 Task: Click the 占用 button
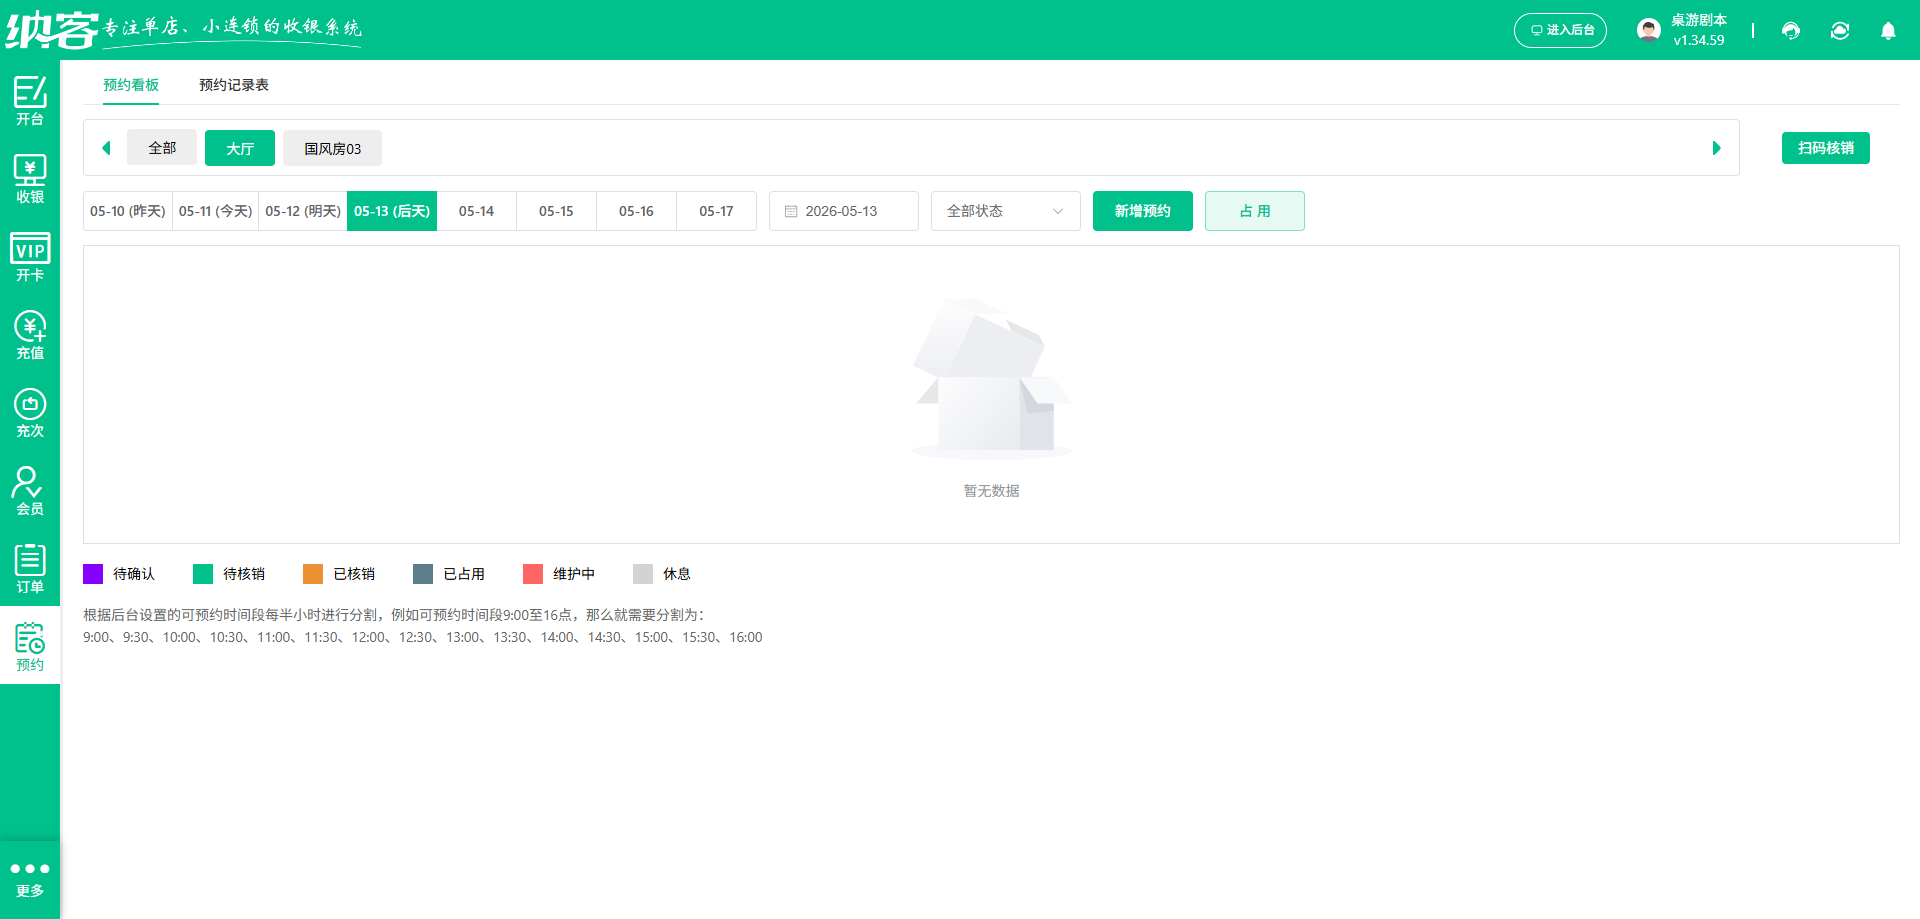pyautogui.click(x=1255, y=211)
